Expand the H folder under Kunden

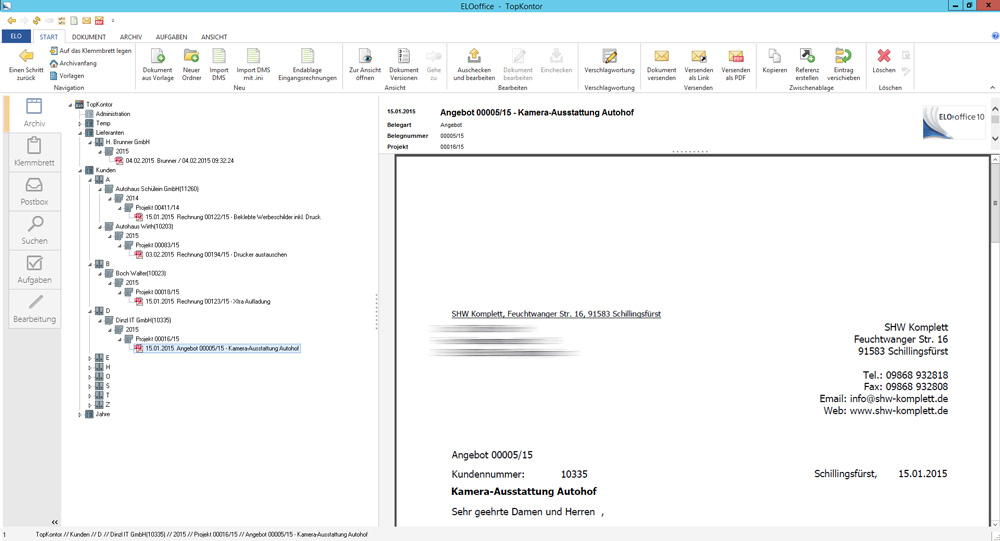[x=90, y=367]
